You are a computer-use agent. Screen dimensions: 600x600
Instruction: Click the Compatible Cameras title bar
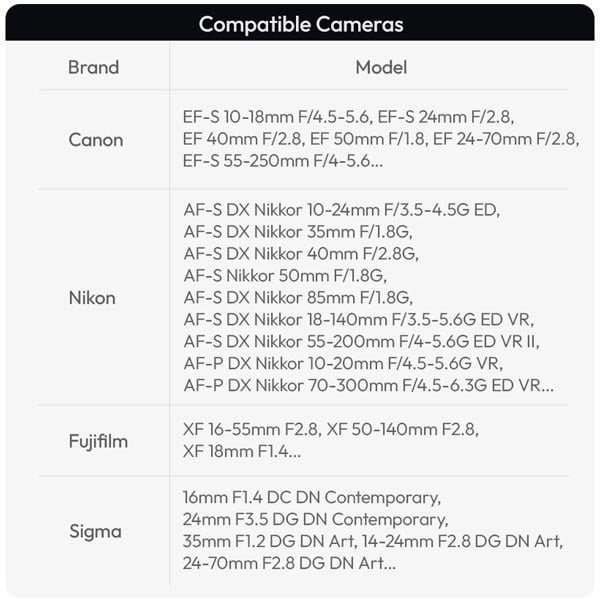coord(300,23)
